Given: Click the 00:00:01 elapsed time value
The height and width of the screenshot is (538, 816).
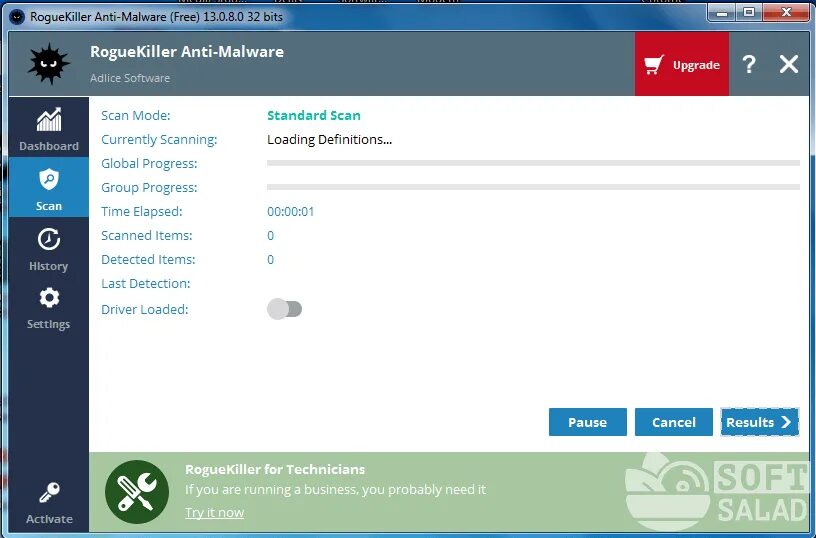Looking at the screenshot, I should point(290,212).
